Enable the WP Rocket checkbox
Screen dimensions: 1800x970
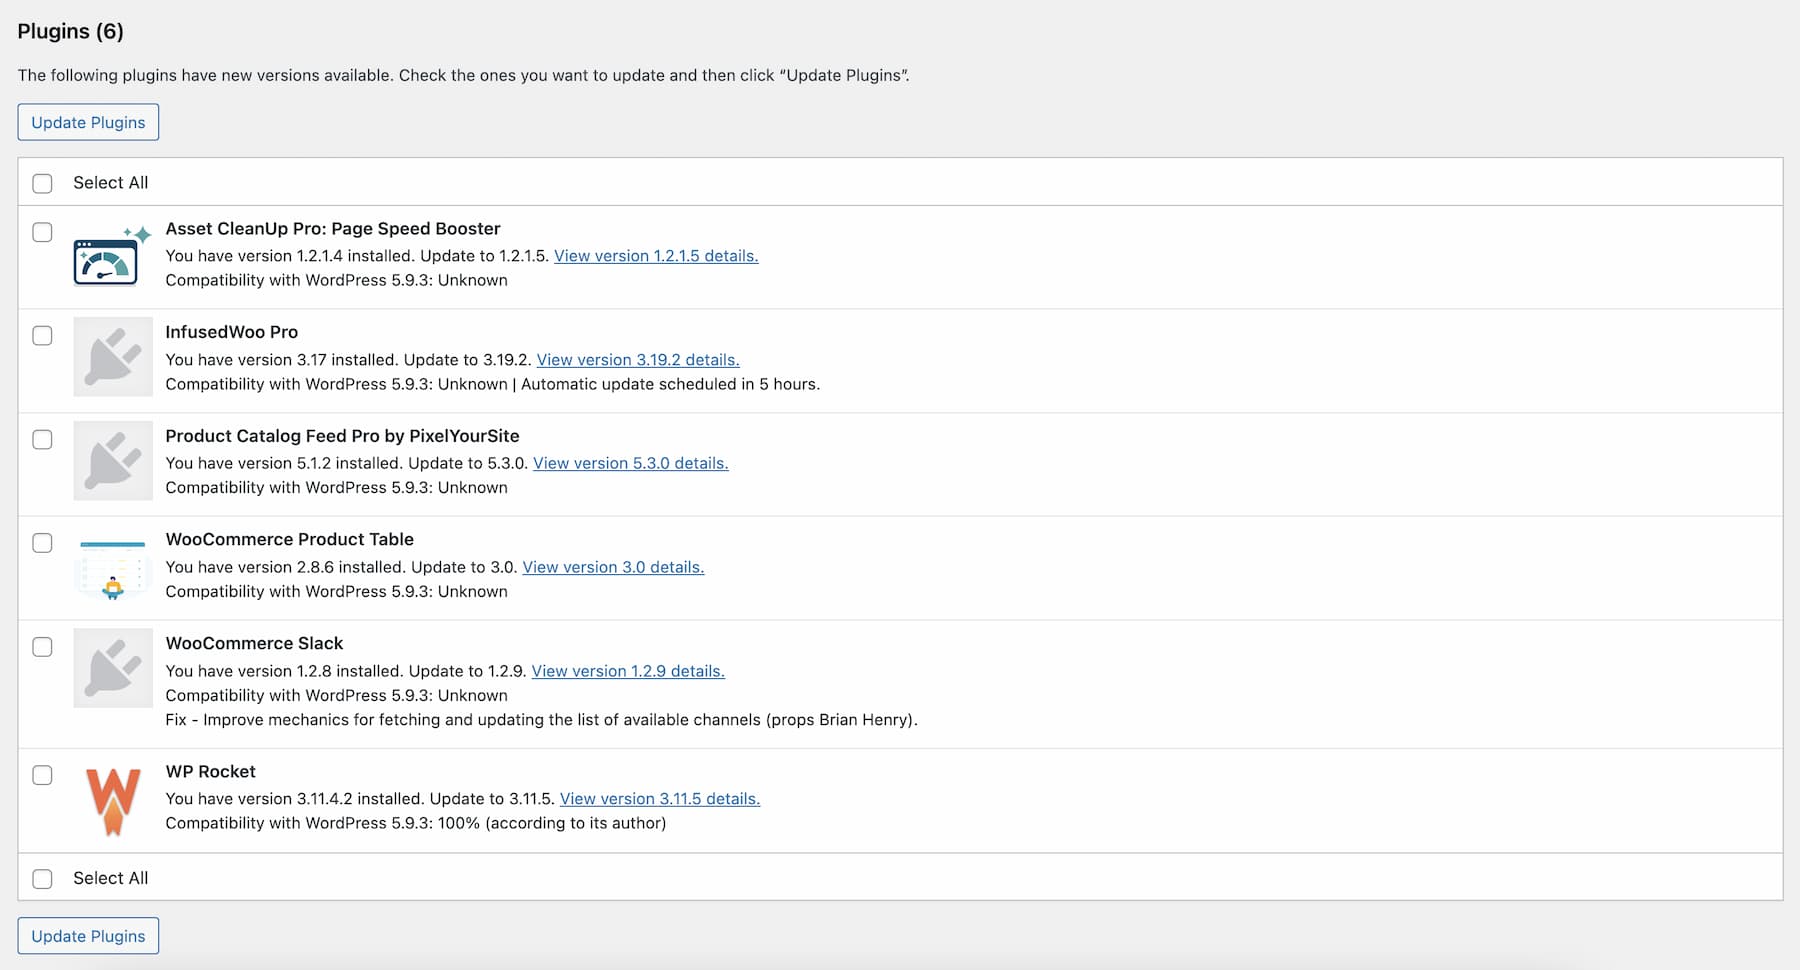(x=42, y=775)
